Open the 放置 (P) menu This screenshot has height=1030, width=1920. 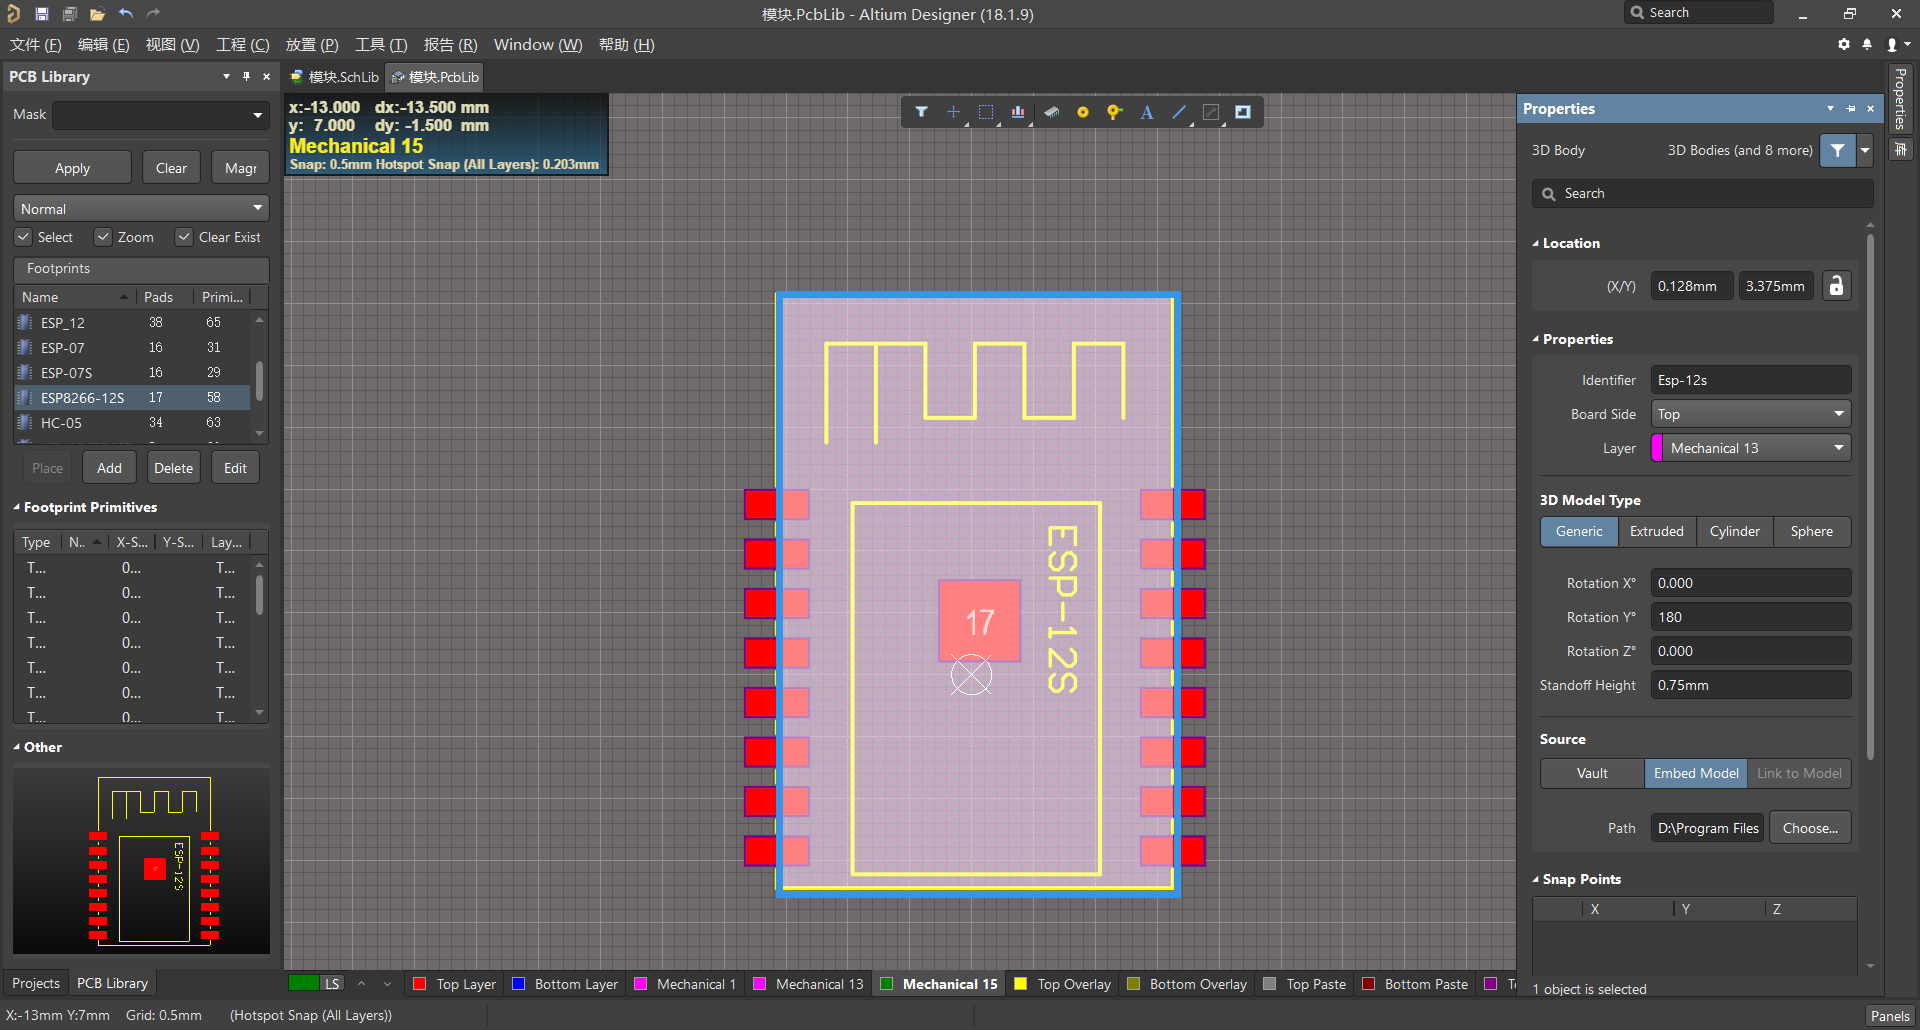[312, 45]
